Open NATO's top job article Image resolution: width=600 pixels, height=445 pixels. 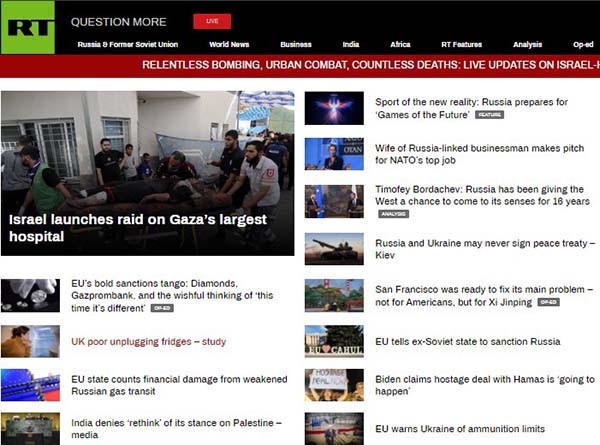[x=479, y=154]
